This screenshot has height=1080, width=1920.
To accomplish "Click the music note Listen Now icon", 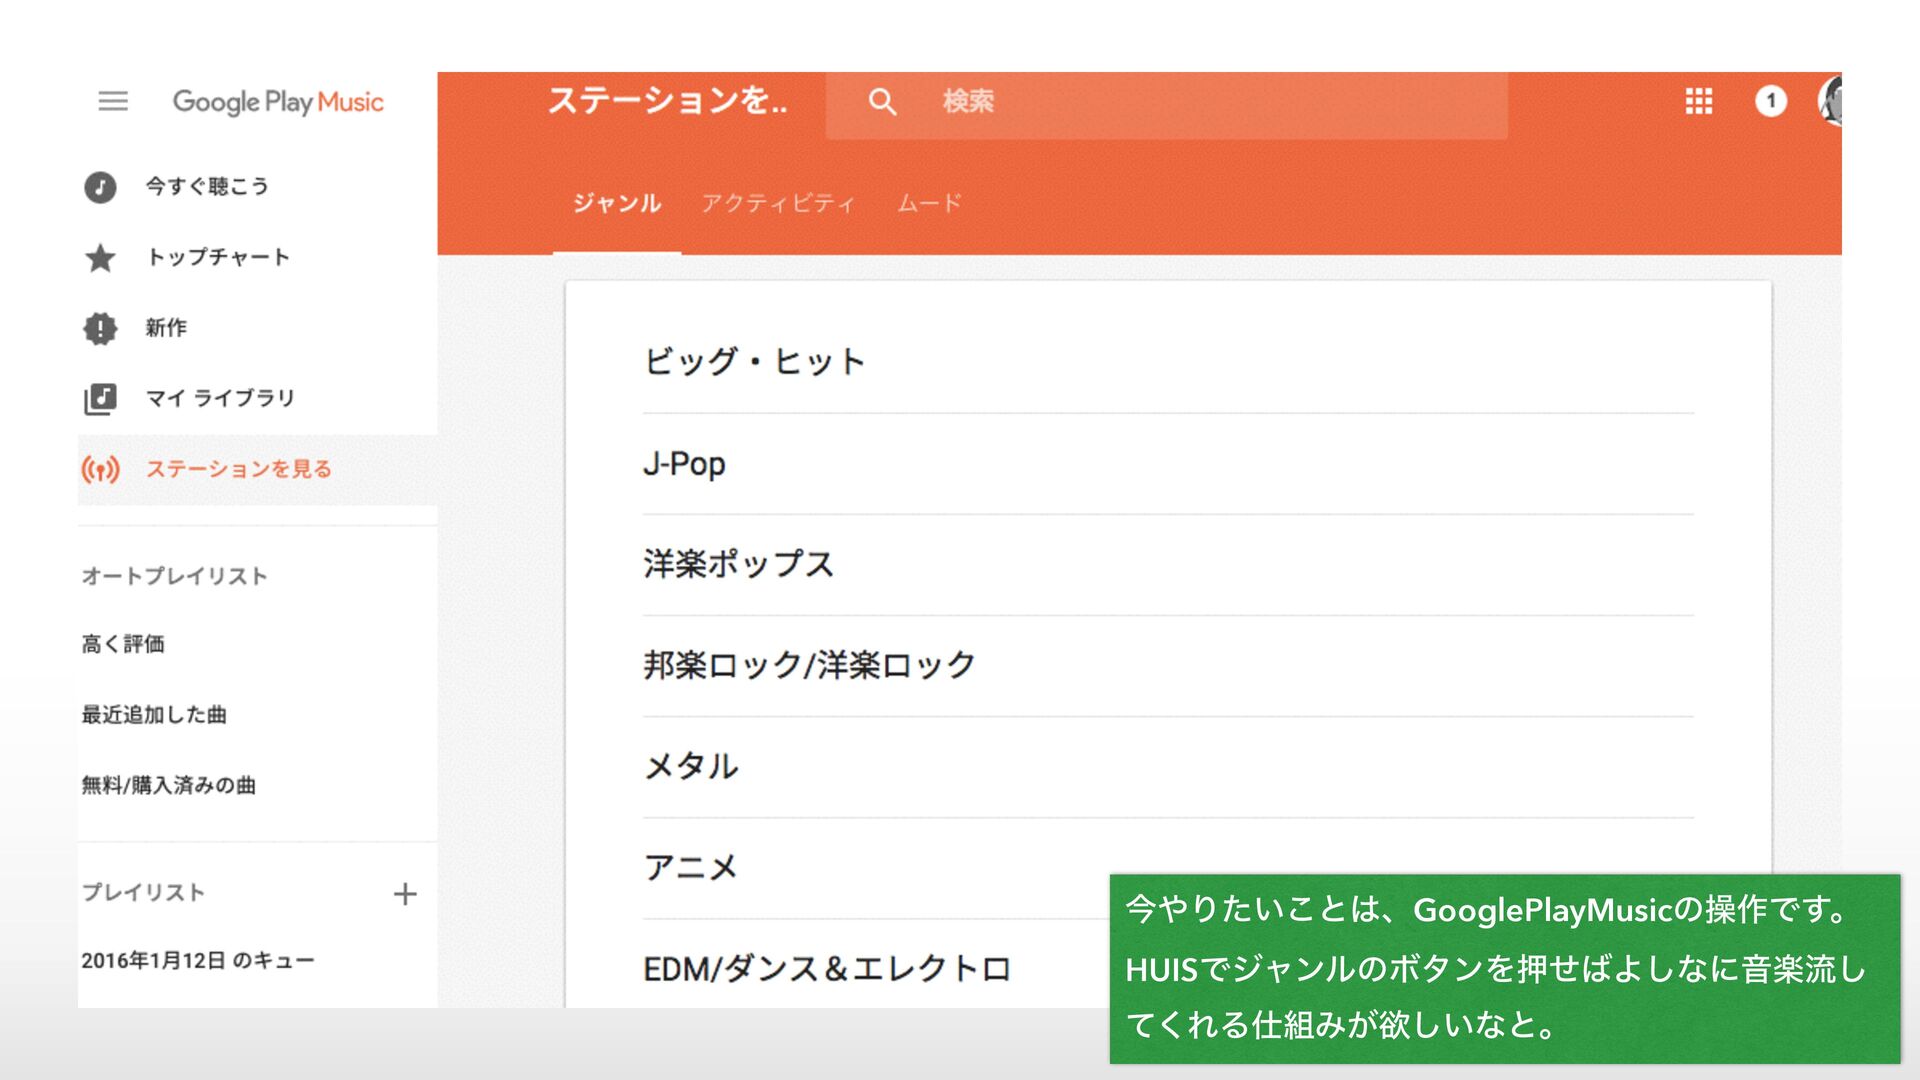I will tap(100, 187).
